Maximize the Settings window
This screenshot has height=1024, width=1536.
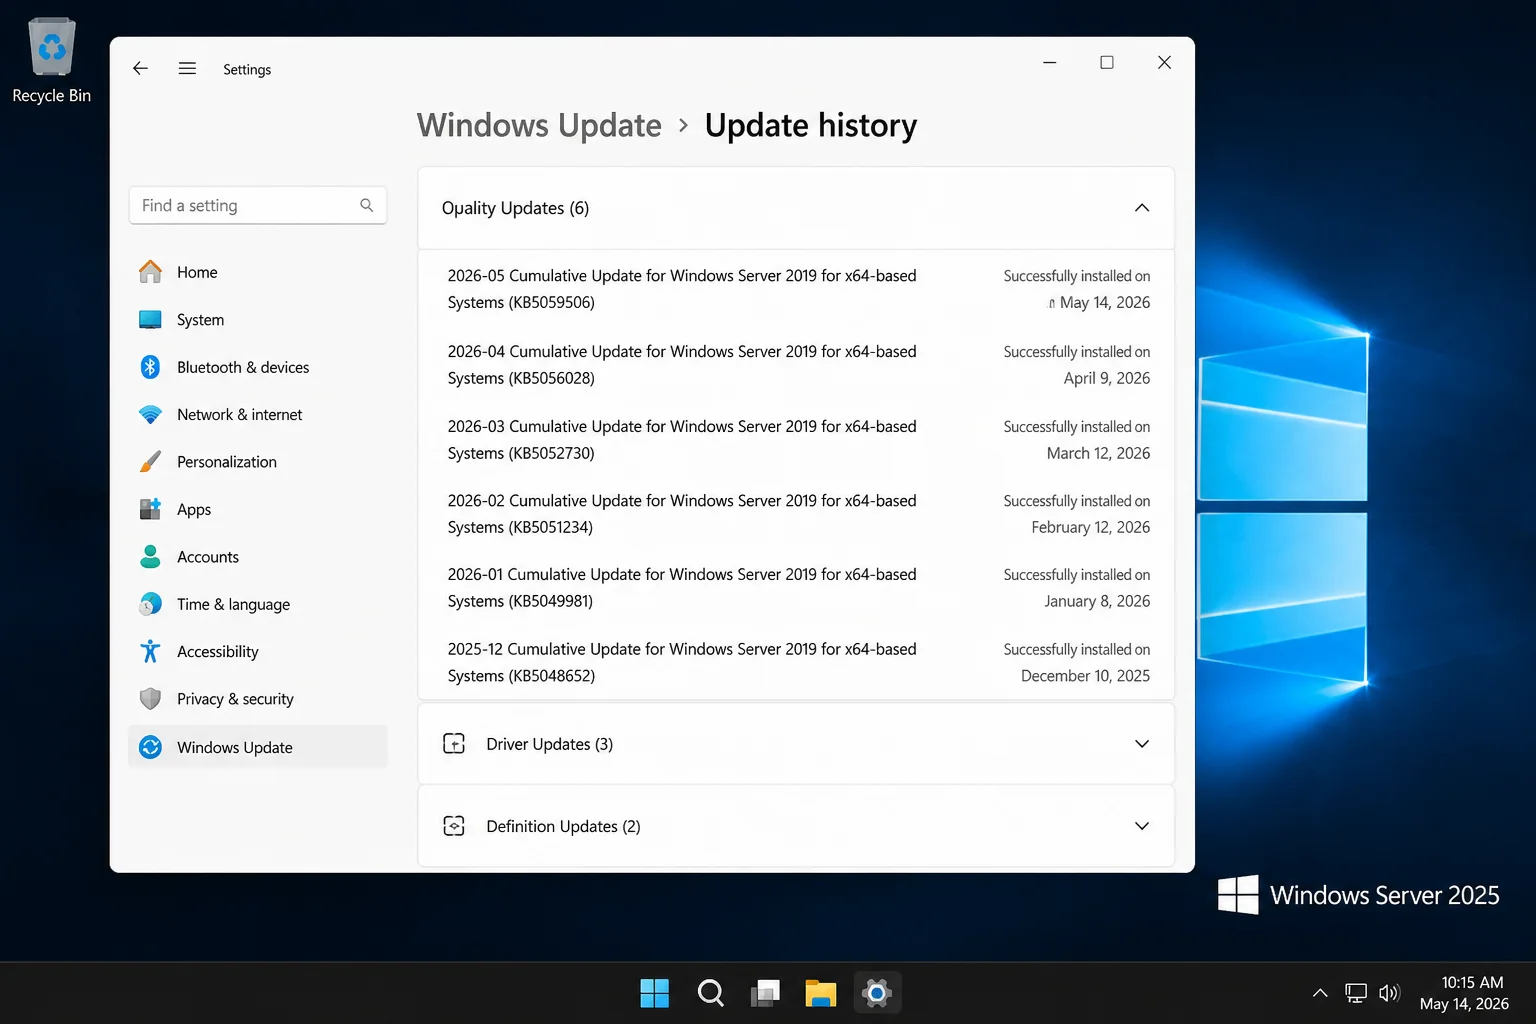1107,62
